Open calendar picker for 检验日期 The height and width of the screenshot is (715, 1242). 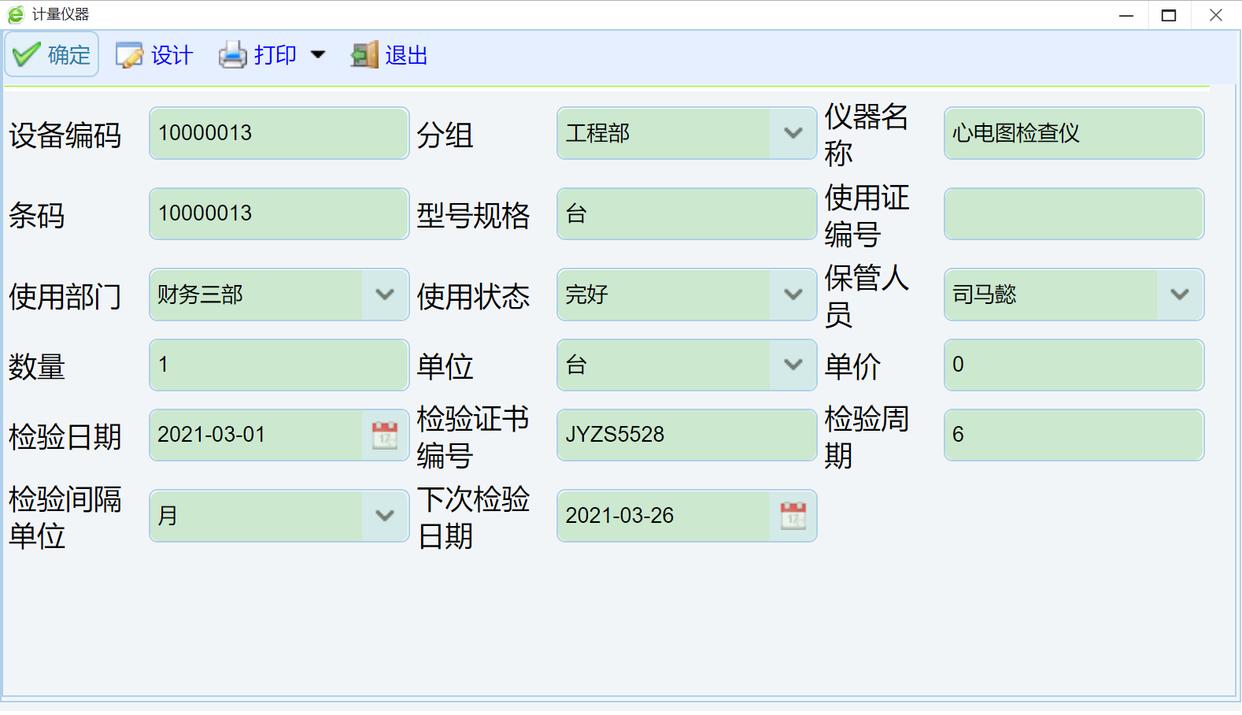[x=385, y=435]
